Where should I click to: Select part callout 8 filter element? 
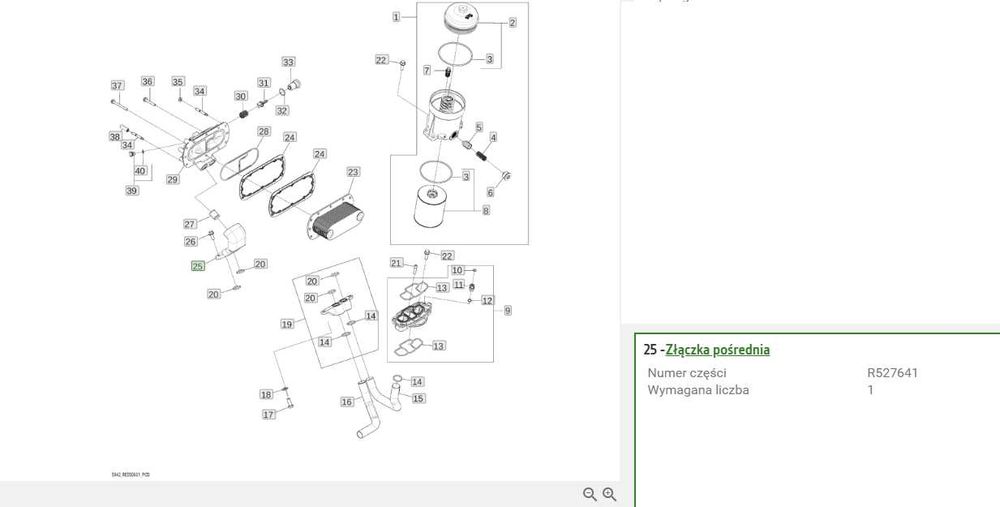pos(486,210)
